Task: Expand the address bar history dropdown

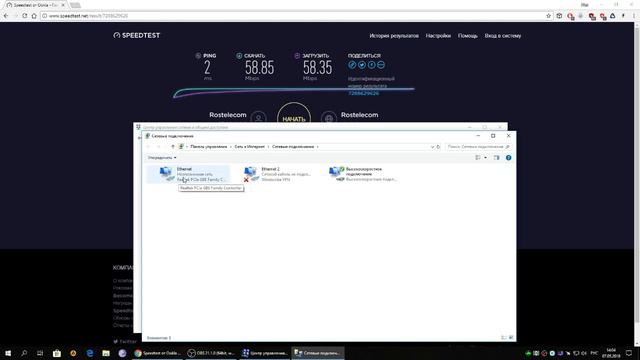Action: [432, 147]
